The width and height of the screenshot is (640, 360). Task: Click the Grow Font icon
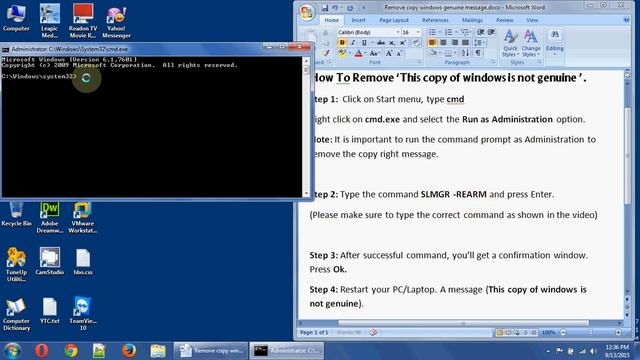pos(389,53)
